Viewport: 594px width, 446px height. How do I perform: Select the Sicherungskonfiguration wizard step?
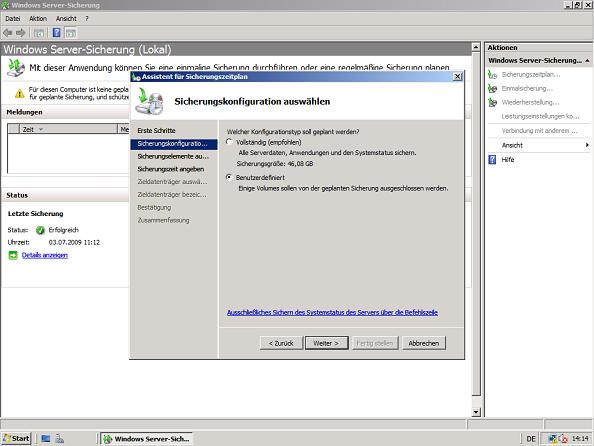tap(174, 144)
